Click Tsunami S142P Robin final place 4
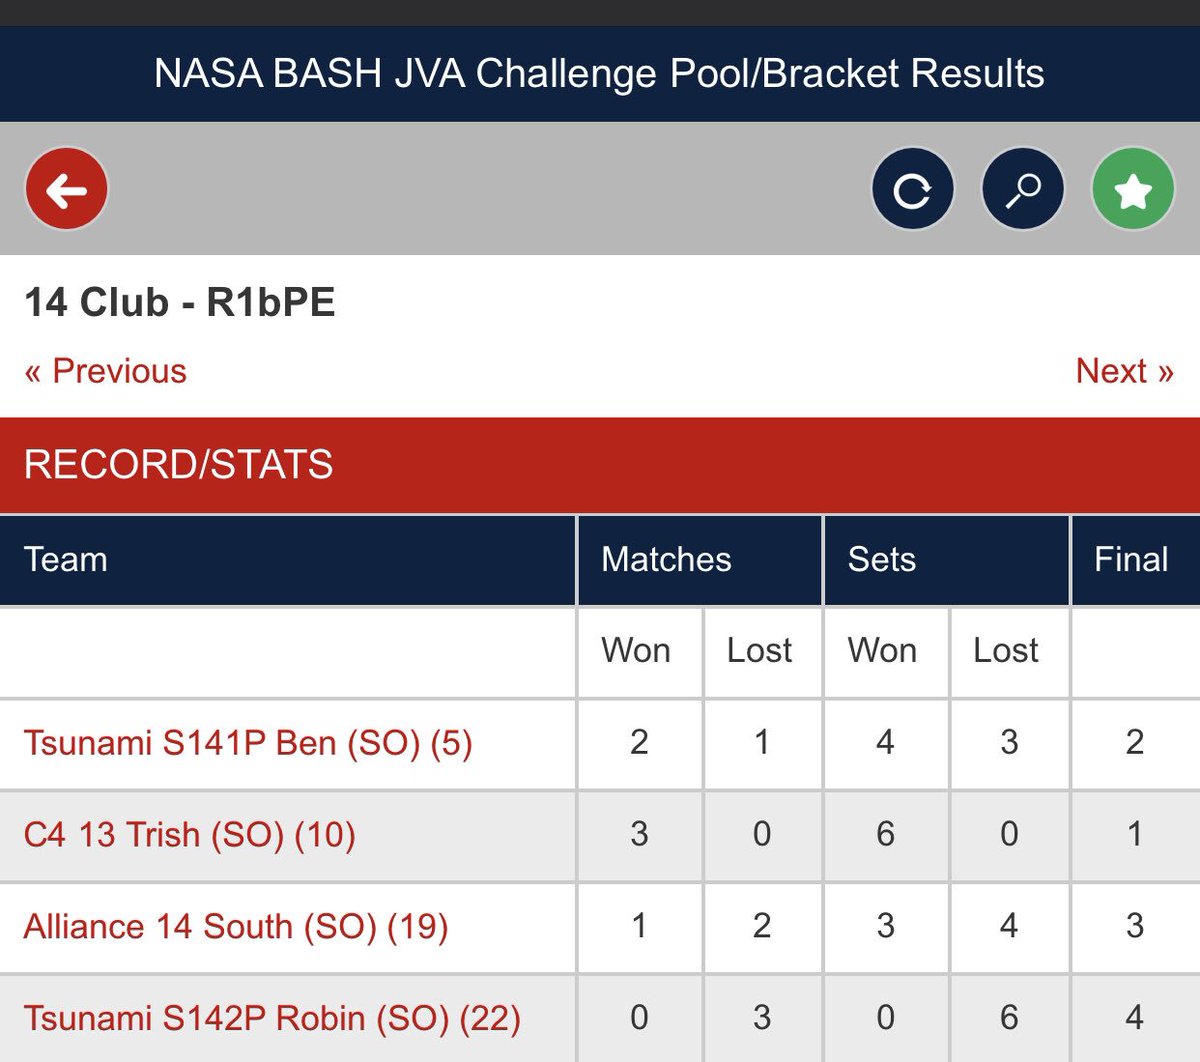1200x1062 pixels. pyautogui.click(x=1135, y=1019)
